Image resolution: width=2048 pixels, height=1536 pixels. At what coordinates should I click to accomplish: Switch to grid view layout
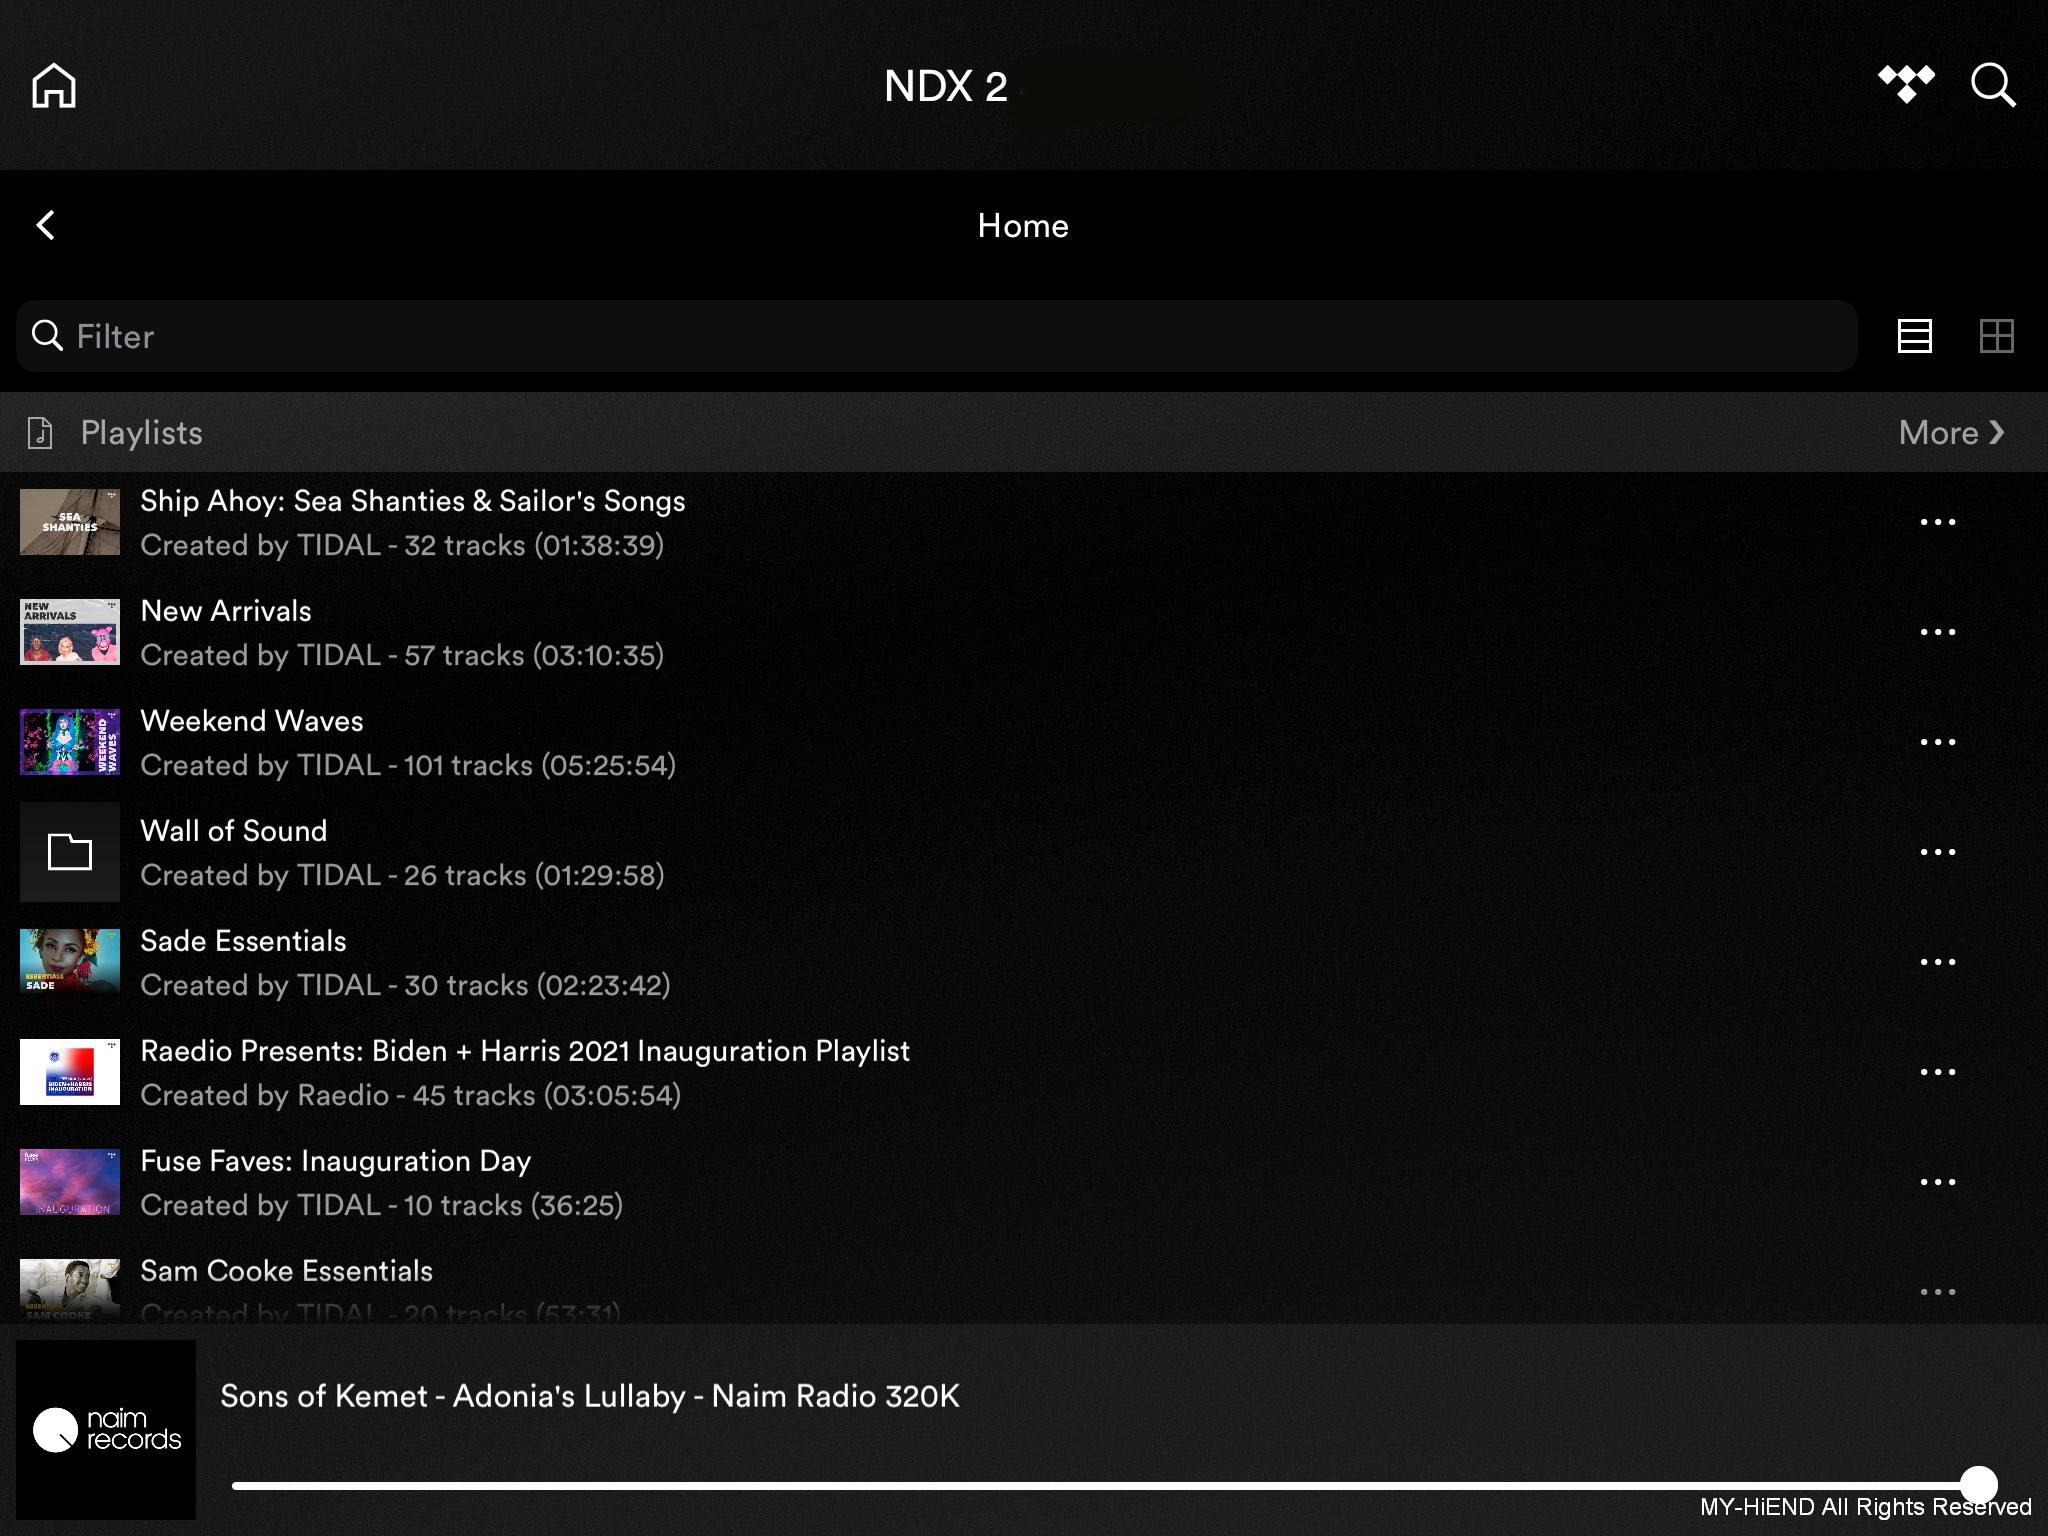(x=1996, y=336)
